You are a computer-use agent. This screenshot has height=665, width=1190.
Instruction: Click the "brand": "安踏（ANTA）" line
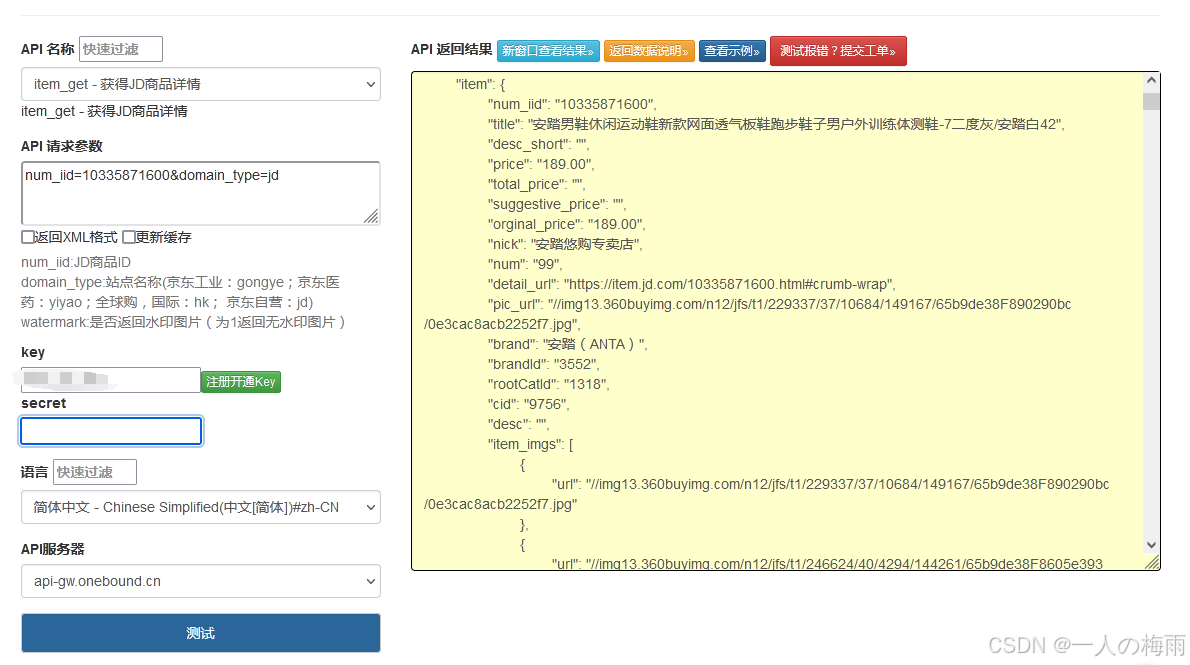click(x=567, y=344)
